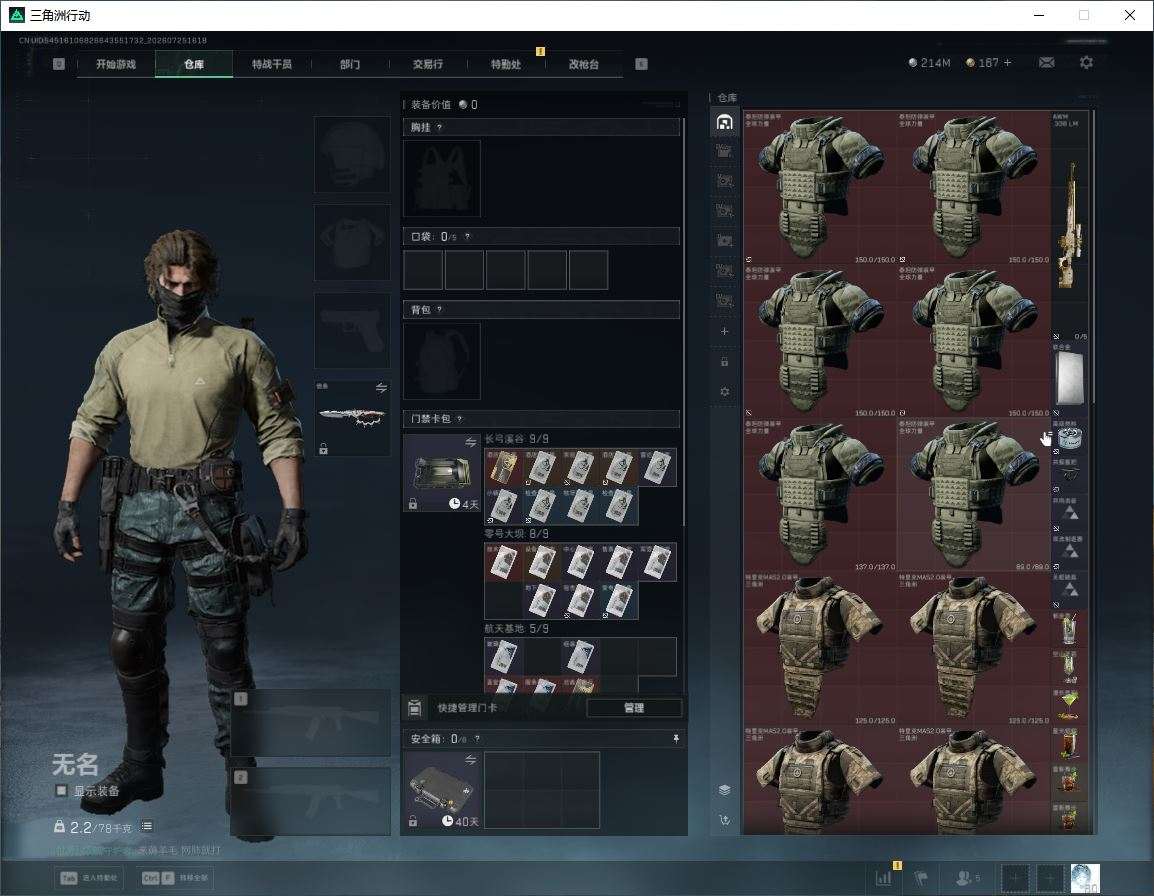Open the 特战干员 tab

click(272, 64)
